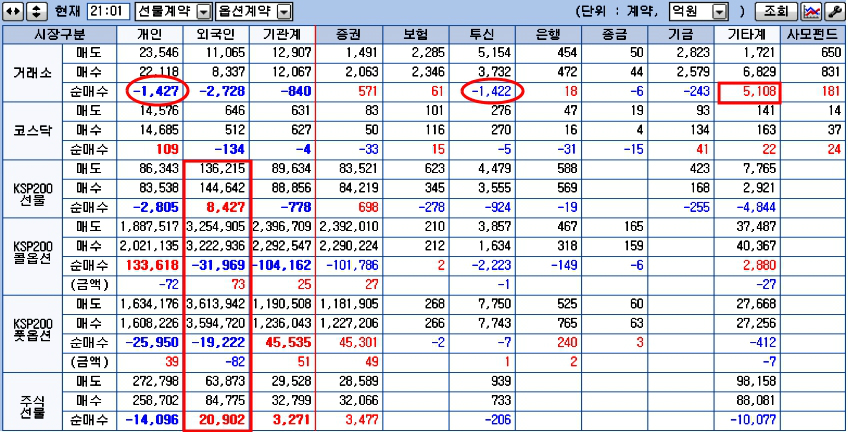Click the circled -1,427 개인 net-buy value
The width and height of the screenshot is (848, 432).
(157, 92)
